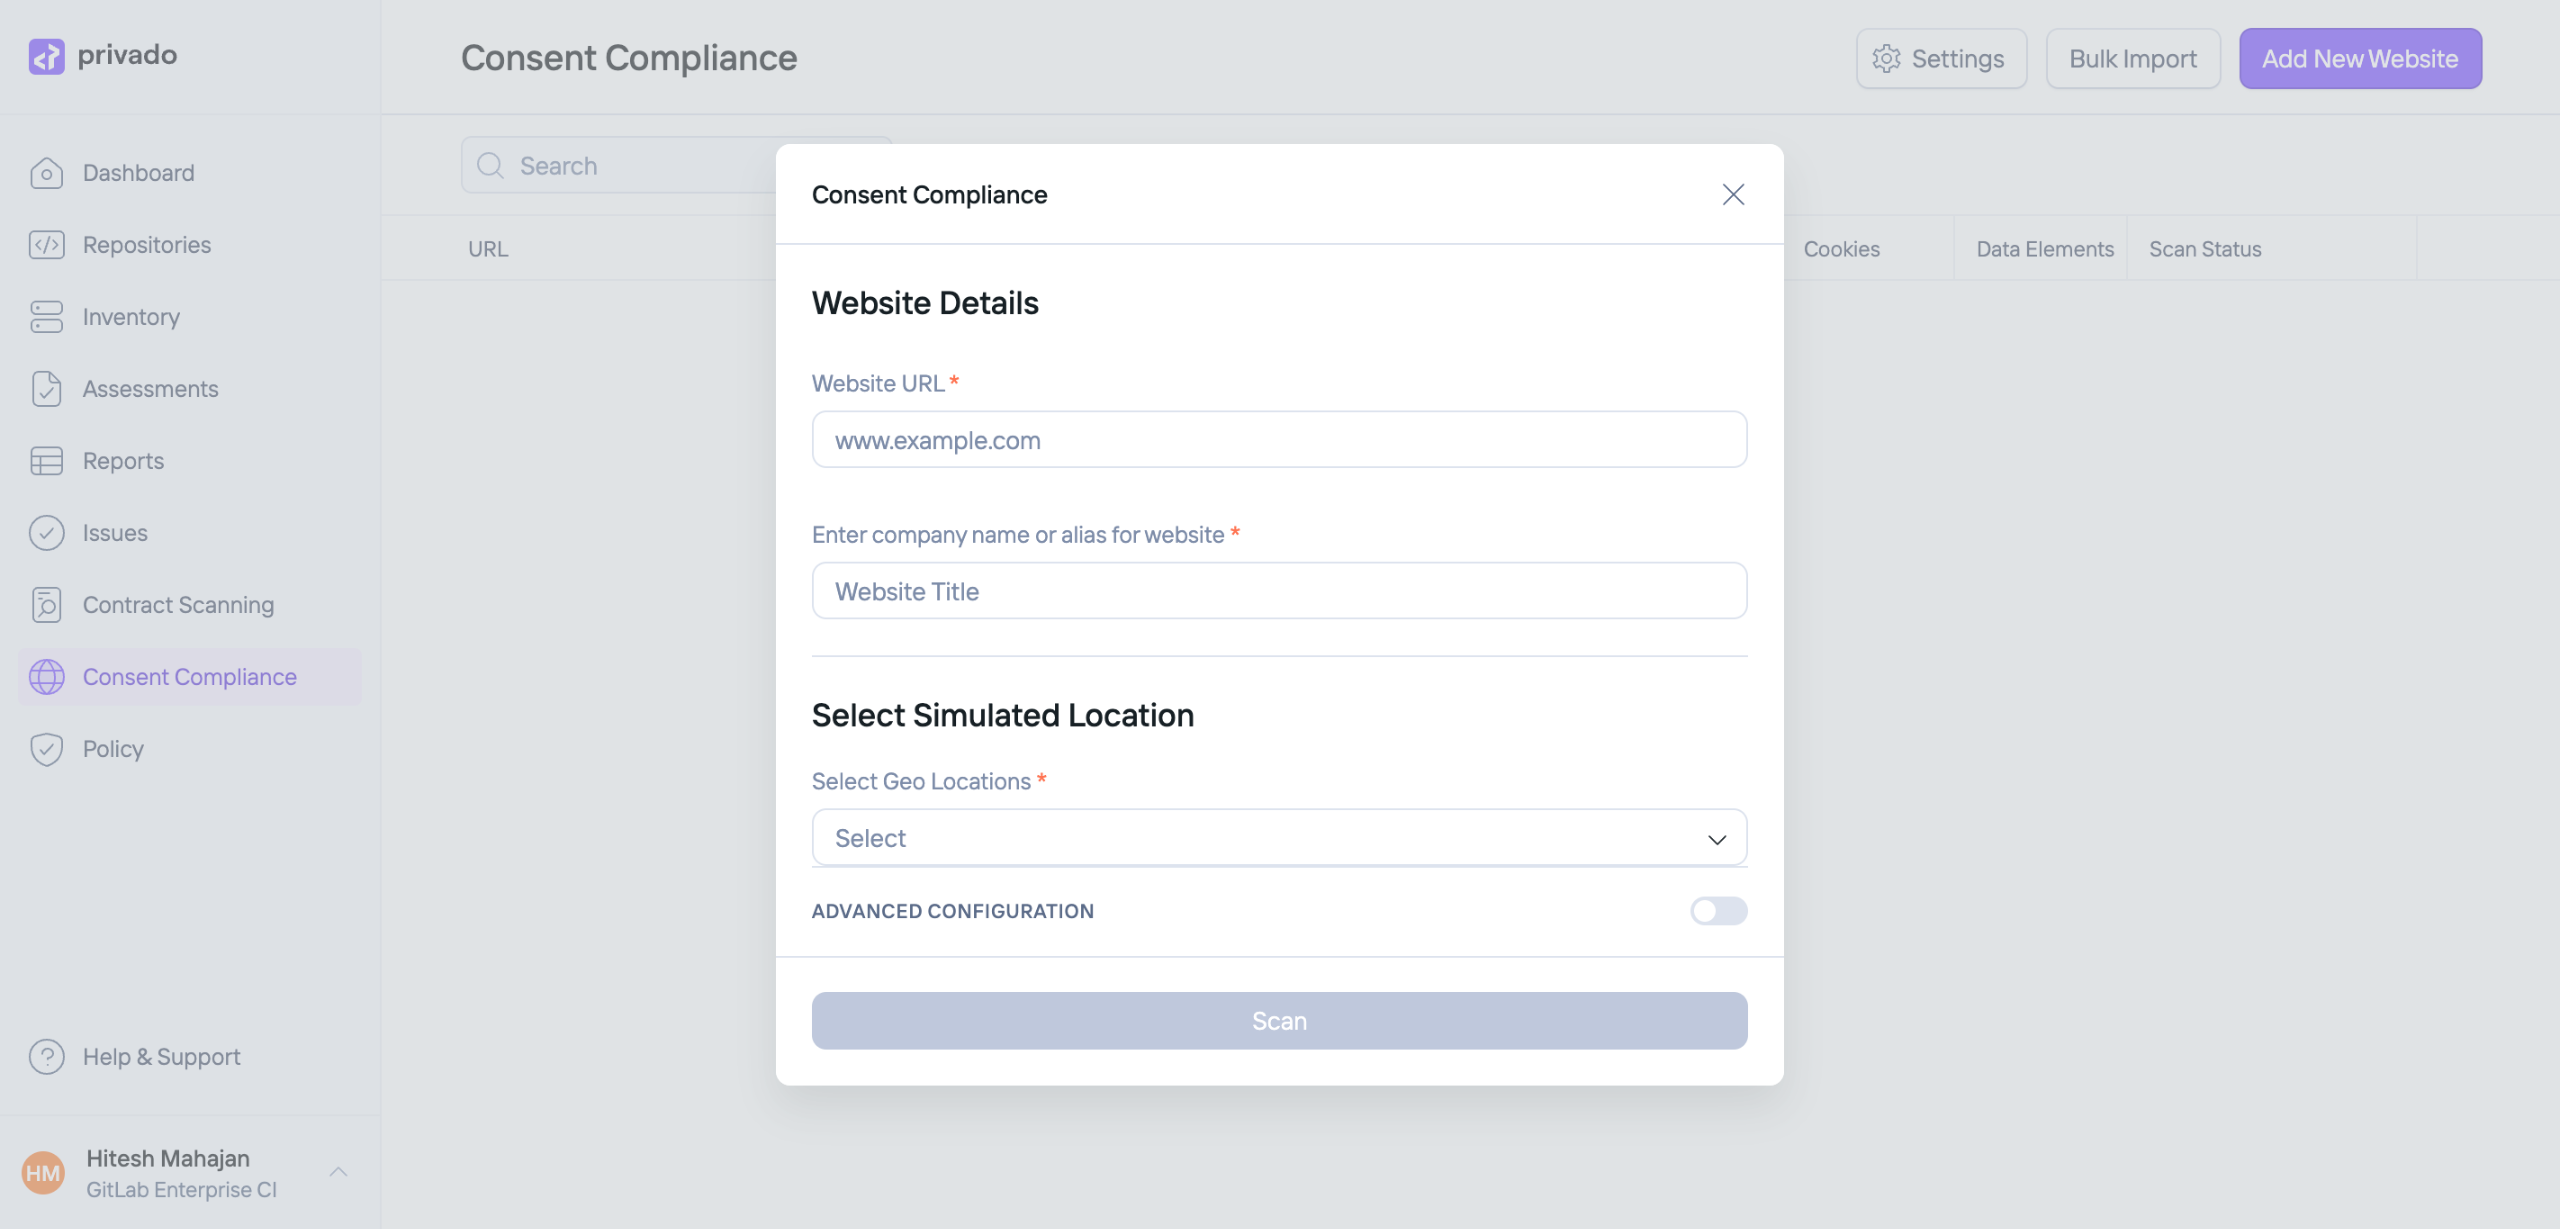Open the Issues checkmark icon
This screenshot has width=2560, height=1229.
click(46, 533)
